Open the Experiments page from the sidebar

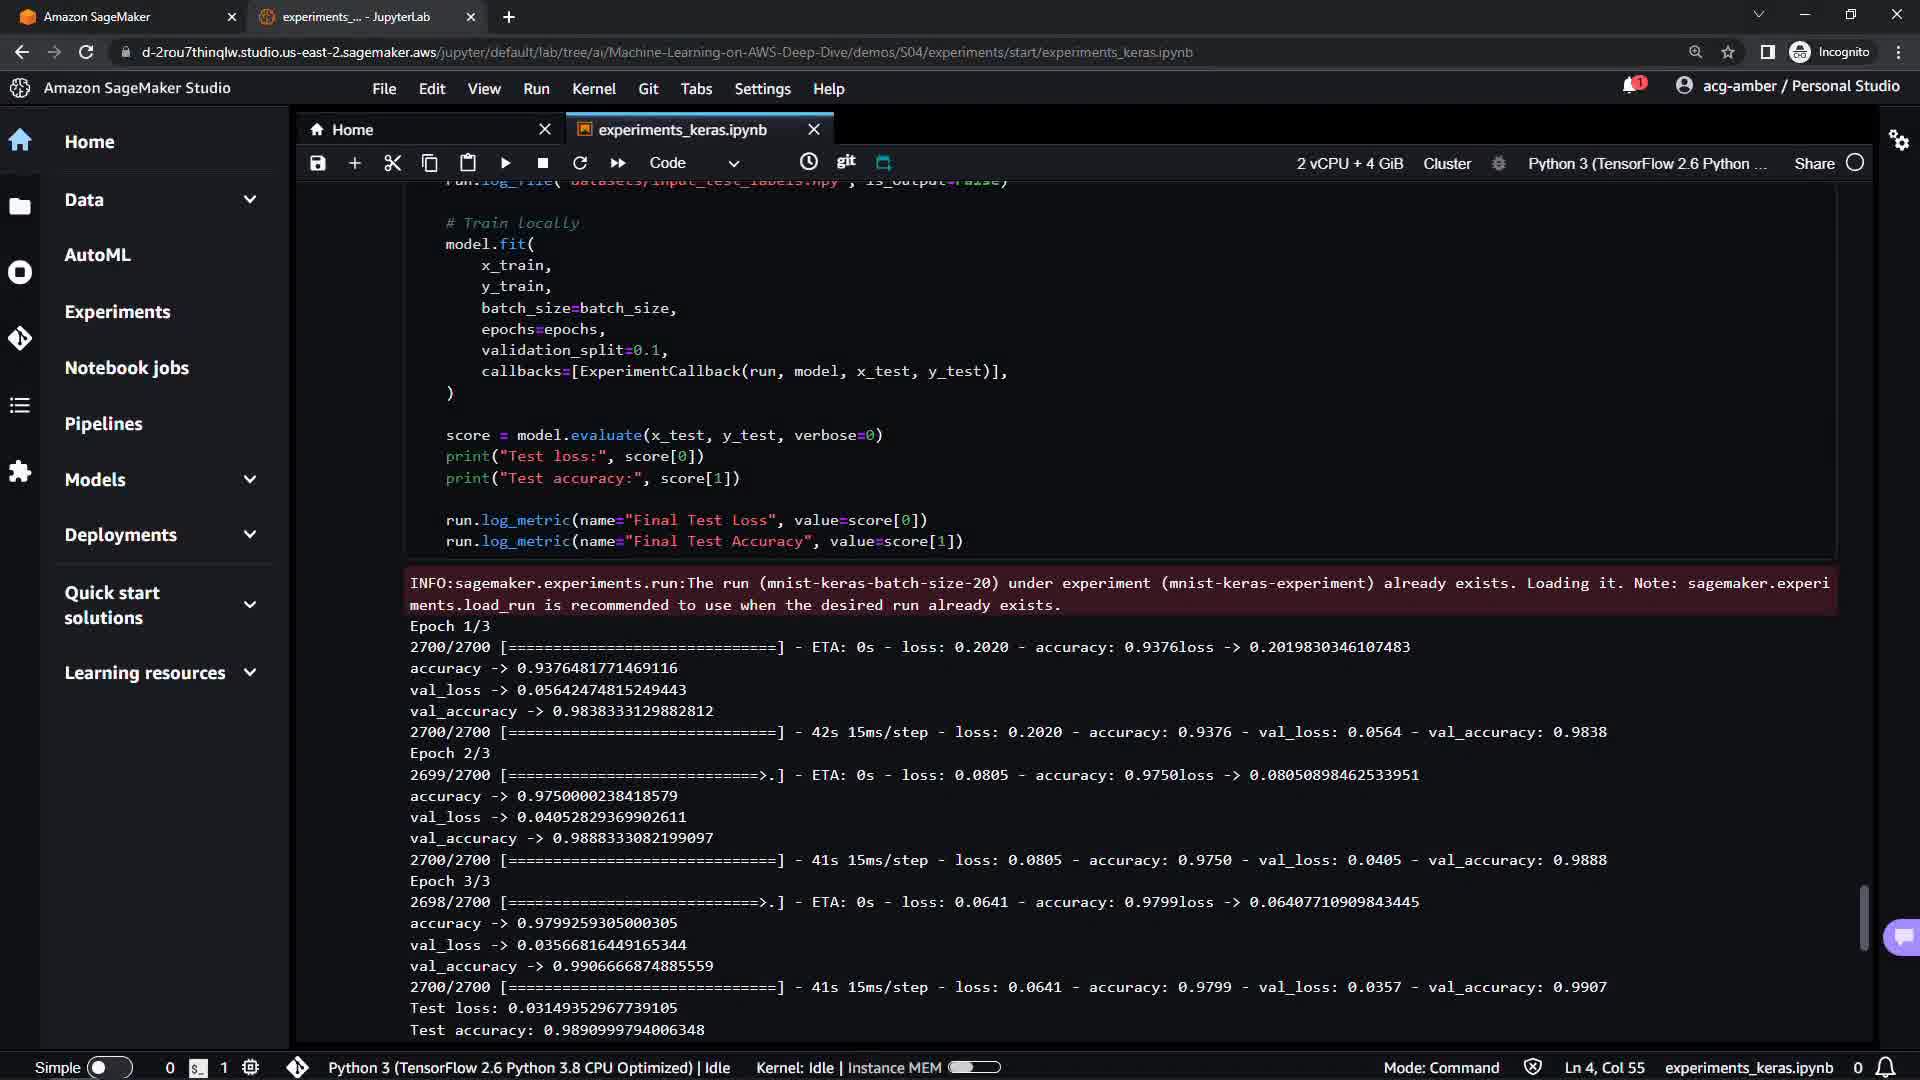tap(117, 312)
